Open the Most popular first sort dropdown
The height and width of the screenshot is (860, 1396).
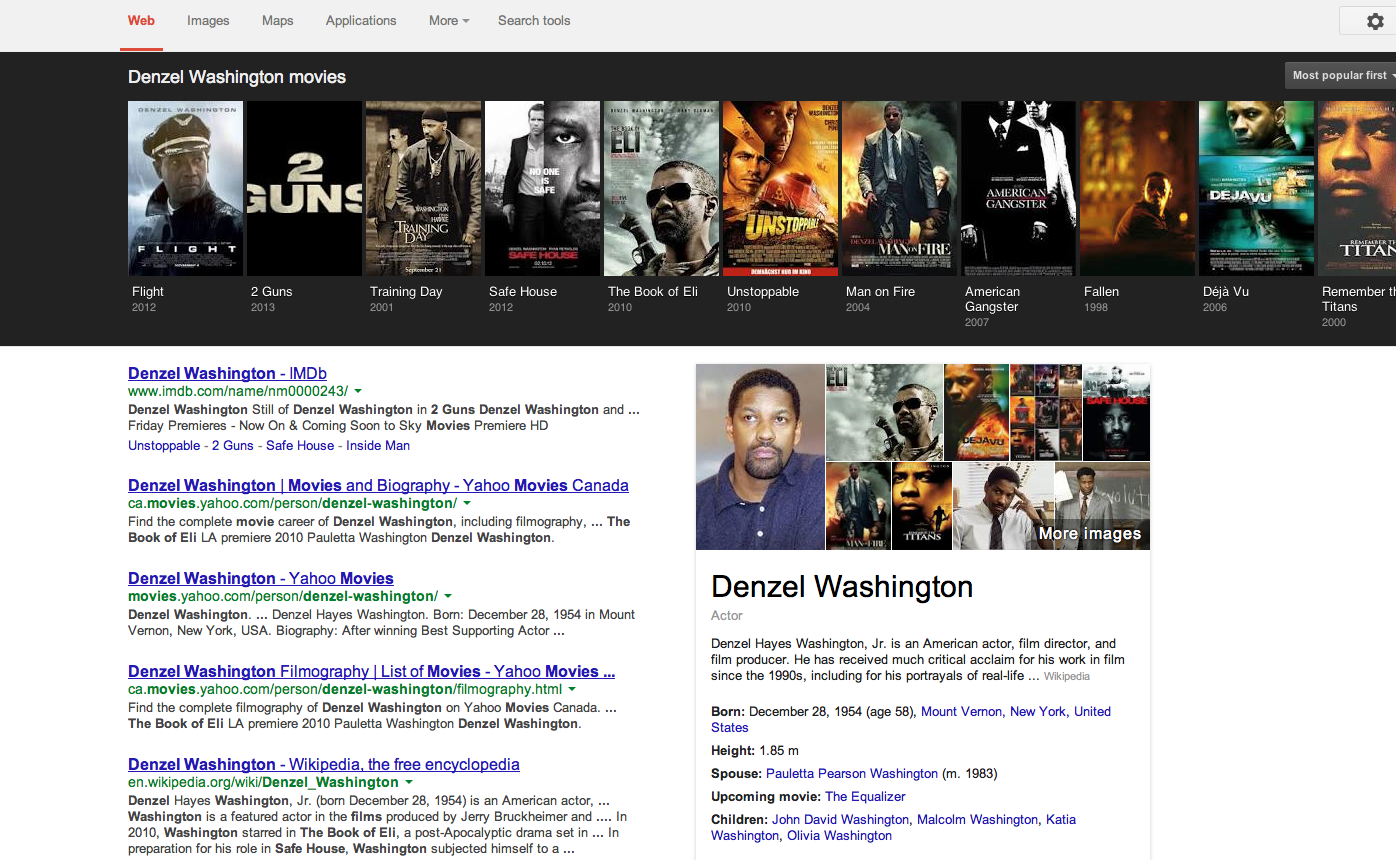1340,75
